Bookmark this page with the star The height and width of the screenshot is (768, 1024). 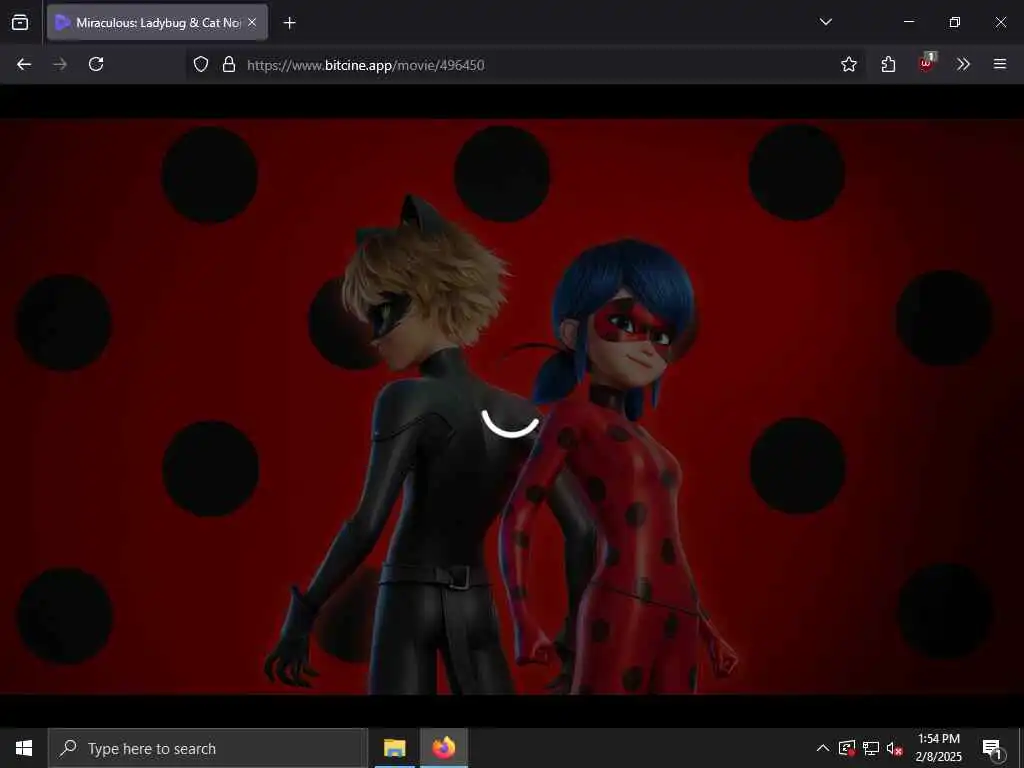(x=849, y=64)
